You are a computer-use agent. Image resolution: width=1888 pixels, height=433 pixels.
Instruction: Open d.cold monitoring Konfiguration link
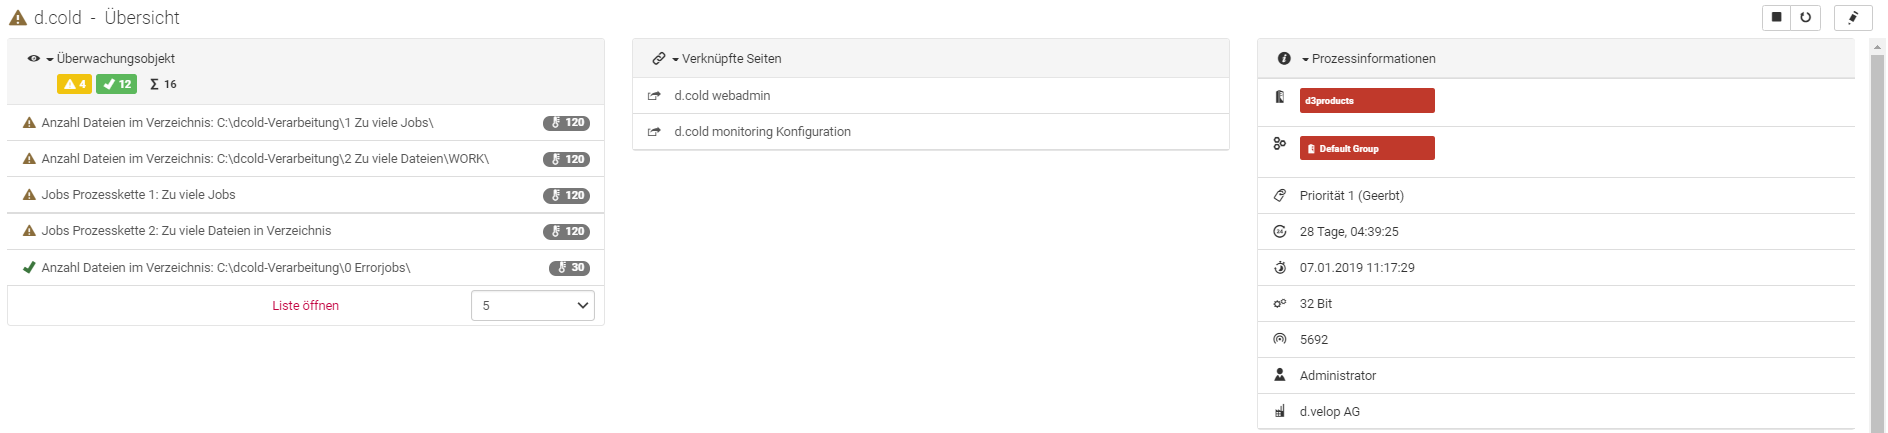pyautogui.click(x=762, y=132)
